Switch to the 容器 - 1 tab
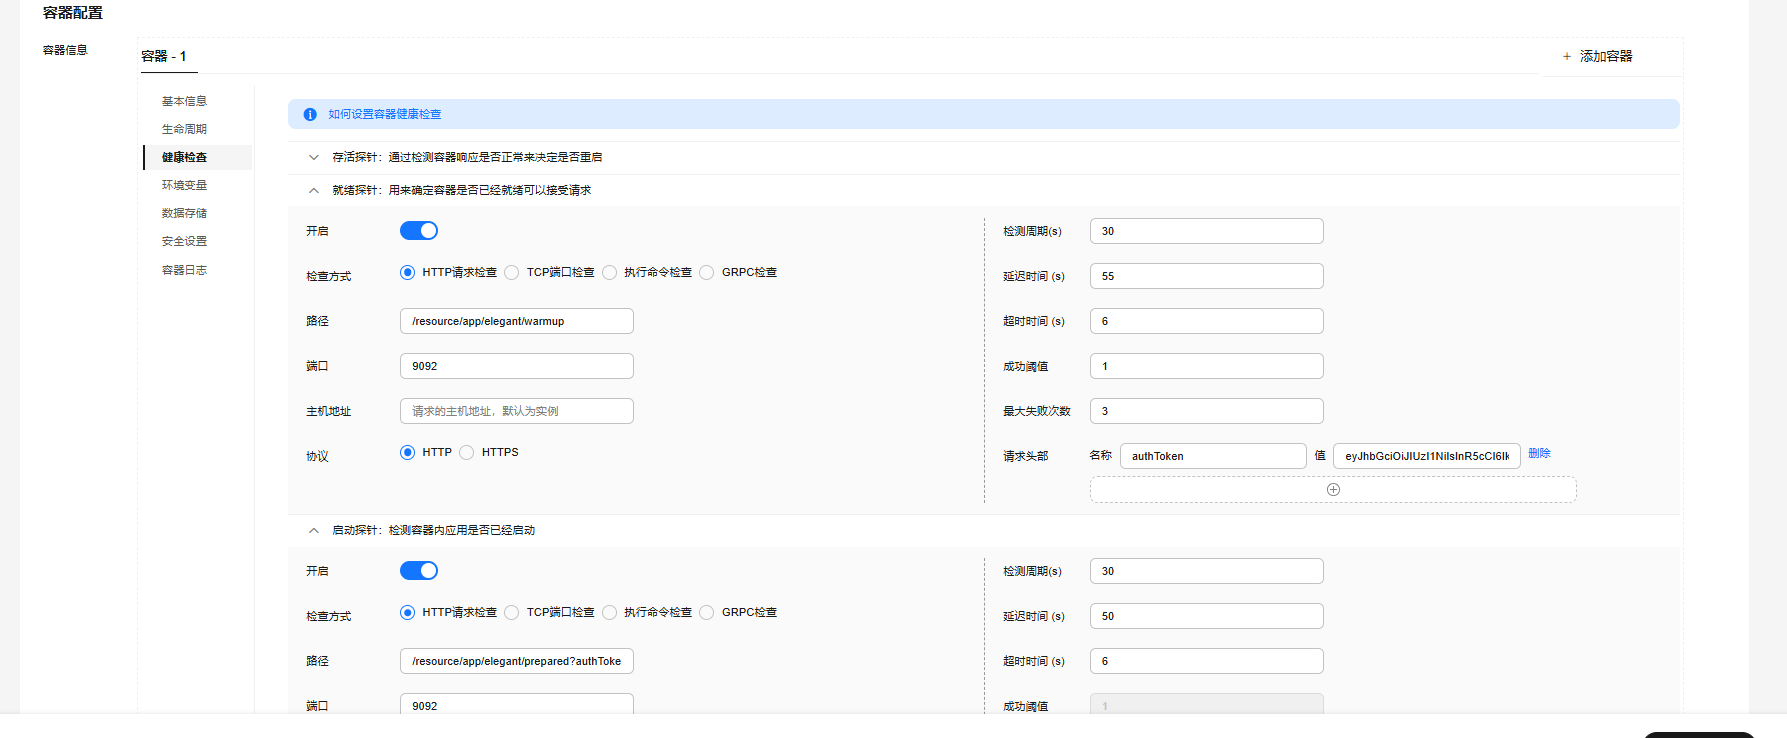Image resolution: width=1787 pixels, height=738 pixels. pos(164,57)
